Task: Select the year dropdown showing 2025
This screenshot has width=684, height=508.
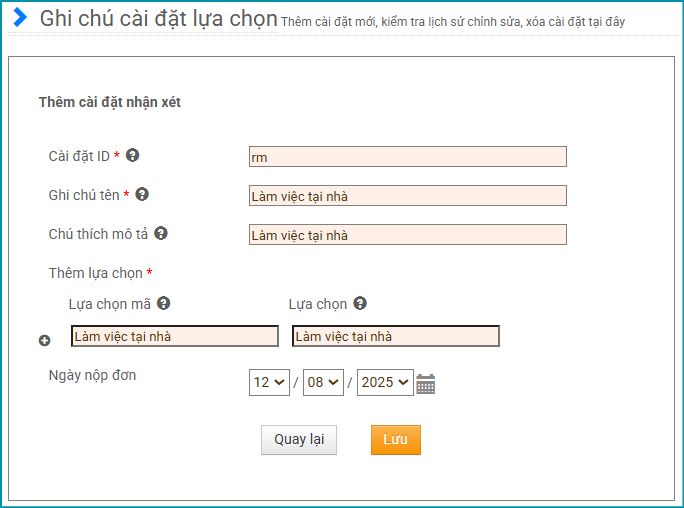Action: 385,382
